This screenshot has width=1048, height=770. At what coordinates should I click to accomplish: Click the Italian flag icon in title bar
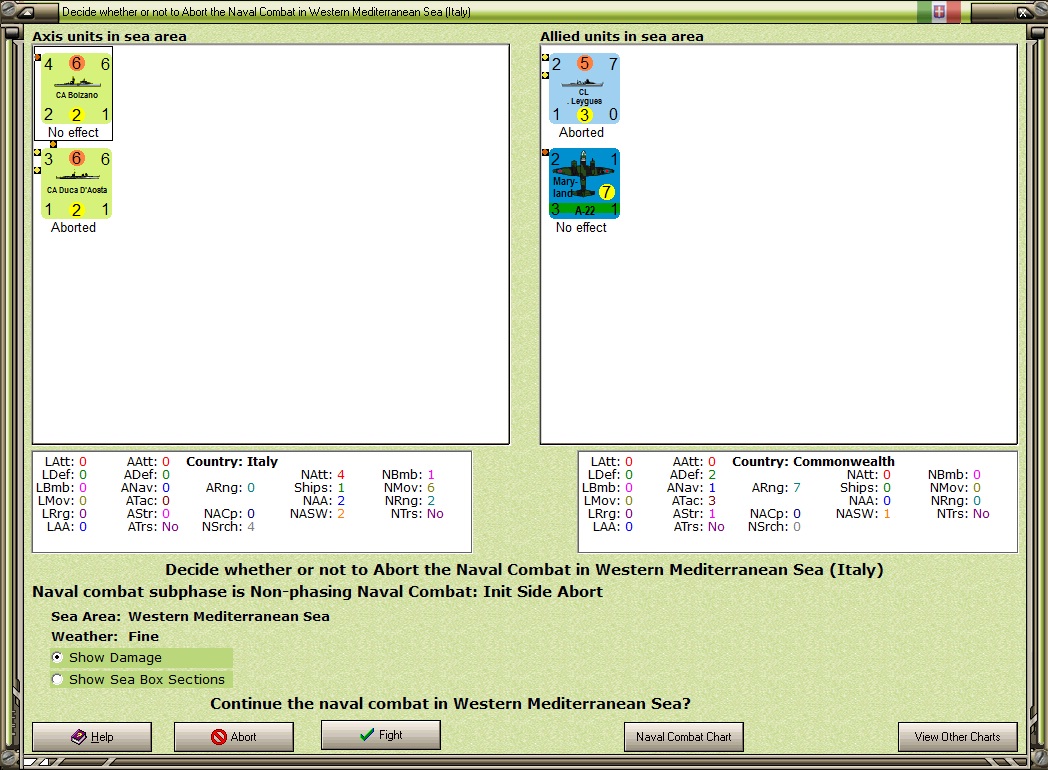point(938,11)
